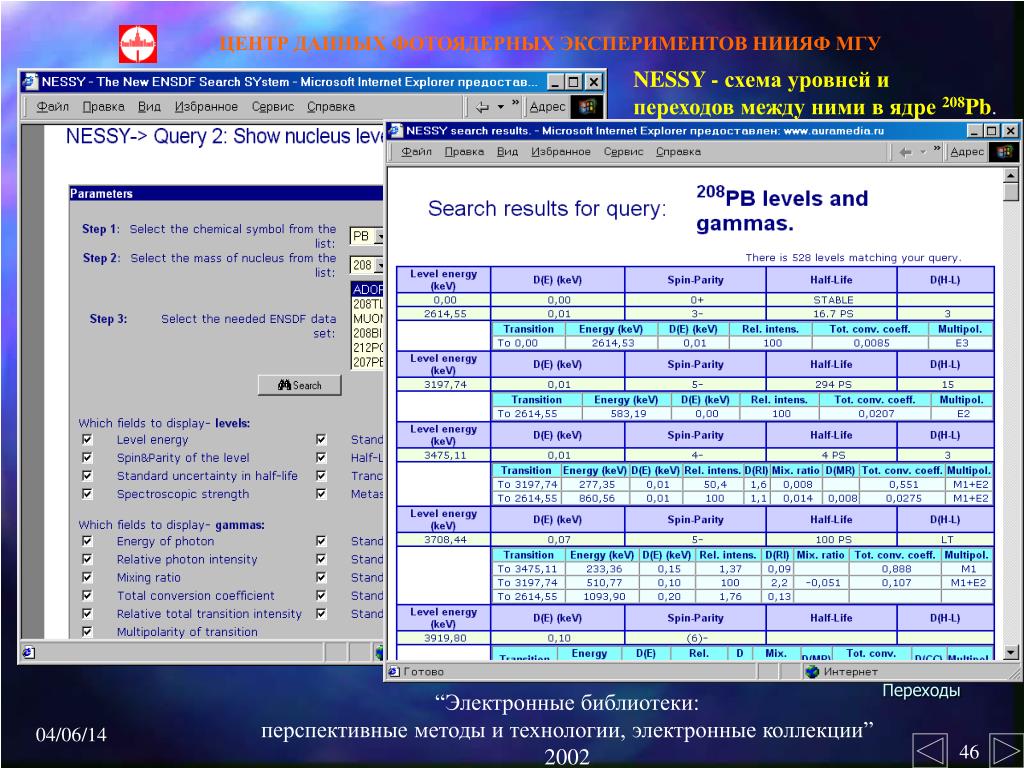Click Готово status page icon
This screenshot has width=1024, height=768.
coord(394,671)
